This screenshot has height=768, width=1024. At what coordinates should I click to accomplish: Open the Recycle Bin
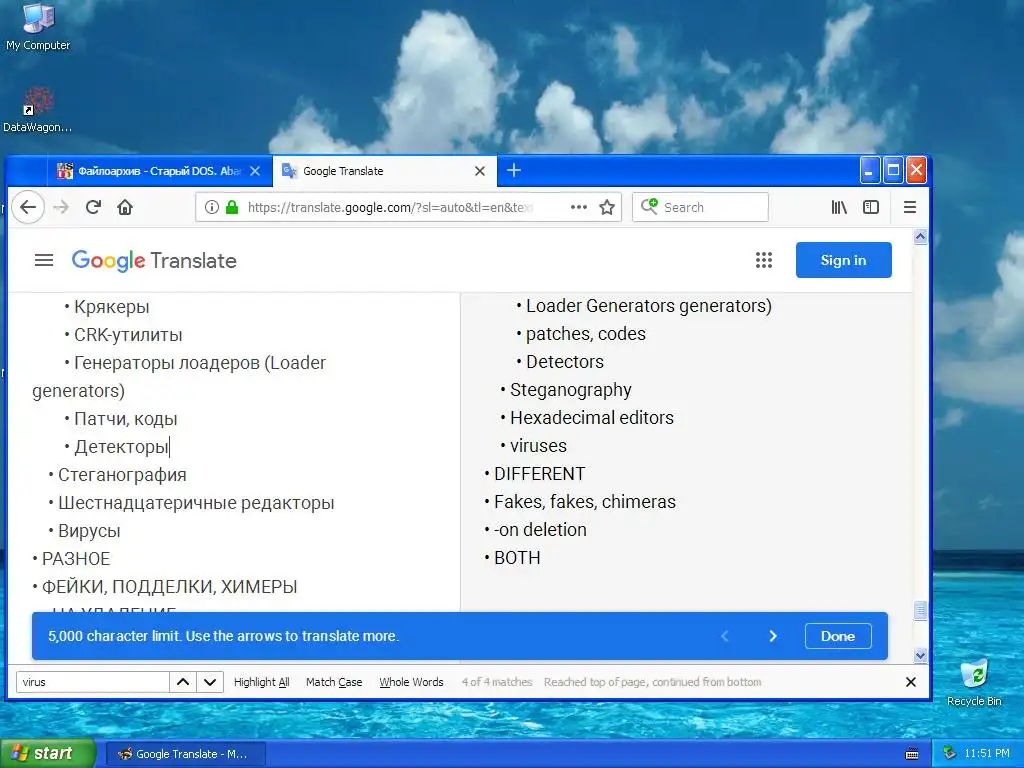974,683
